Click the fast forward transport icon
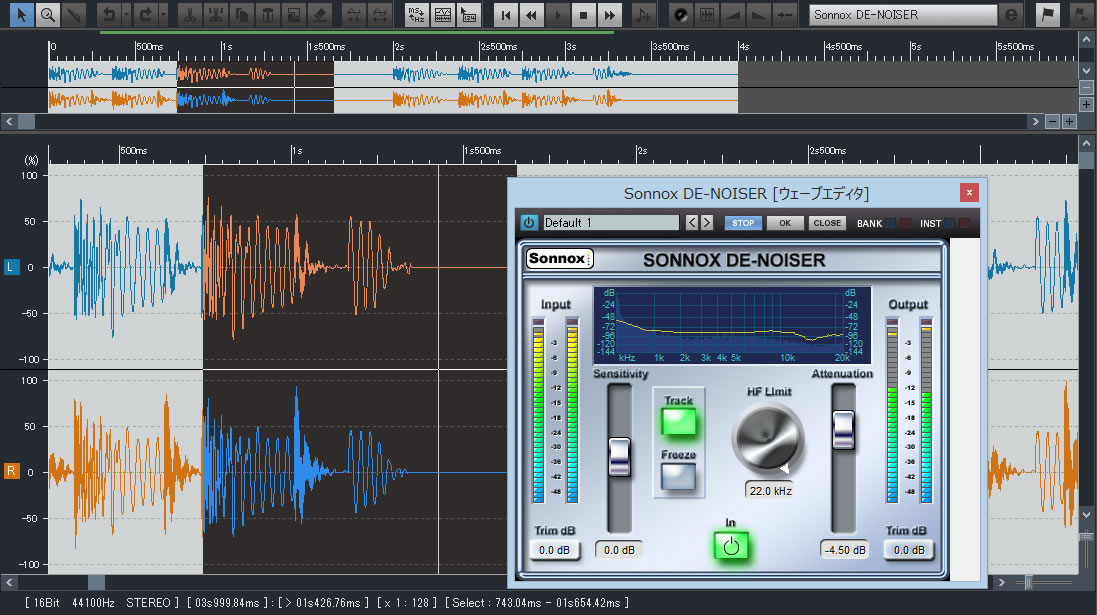The height and width of the screenshot is (615, 1097). (x=609, y=15)
